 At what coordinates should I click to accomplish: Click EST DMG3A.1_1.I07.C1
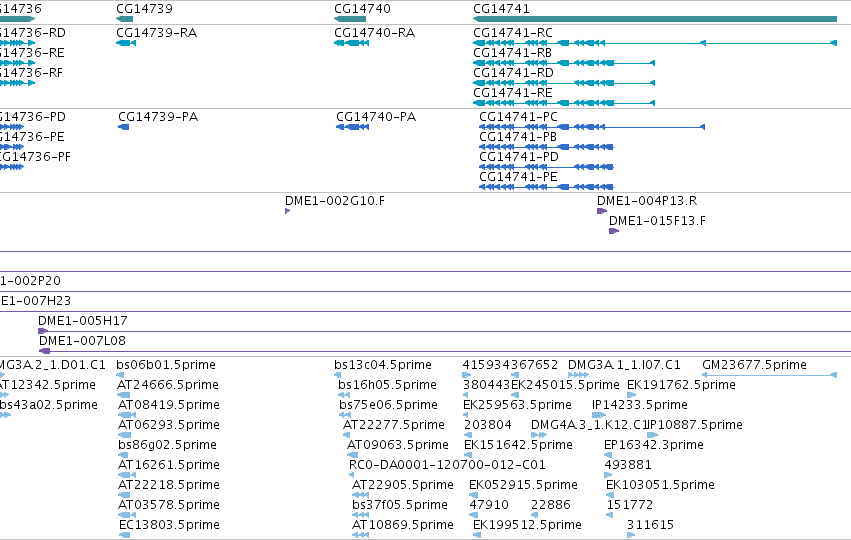[x=624, y=365]
